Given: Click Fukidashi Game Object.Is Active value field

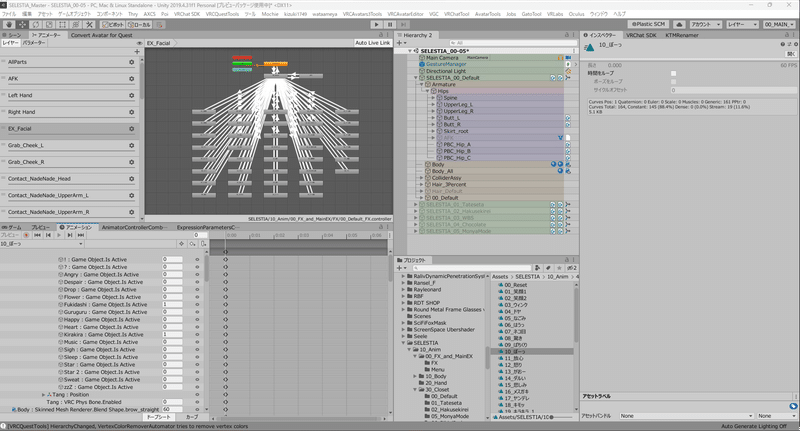Looking at the screenshot, I should pyautogui.click(x=172, y=305).
